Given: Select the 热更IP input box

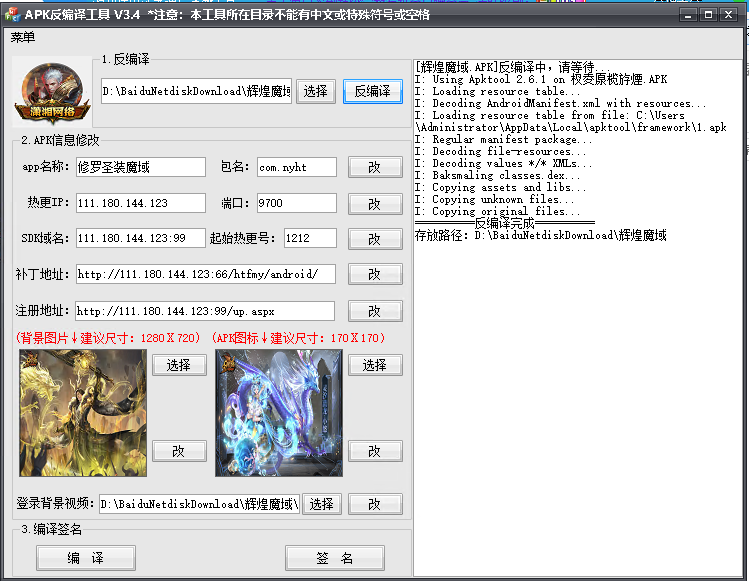Looking at the screenshot, I should [140, 203].
